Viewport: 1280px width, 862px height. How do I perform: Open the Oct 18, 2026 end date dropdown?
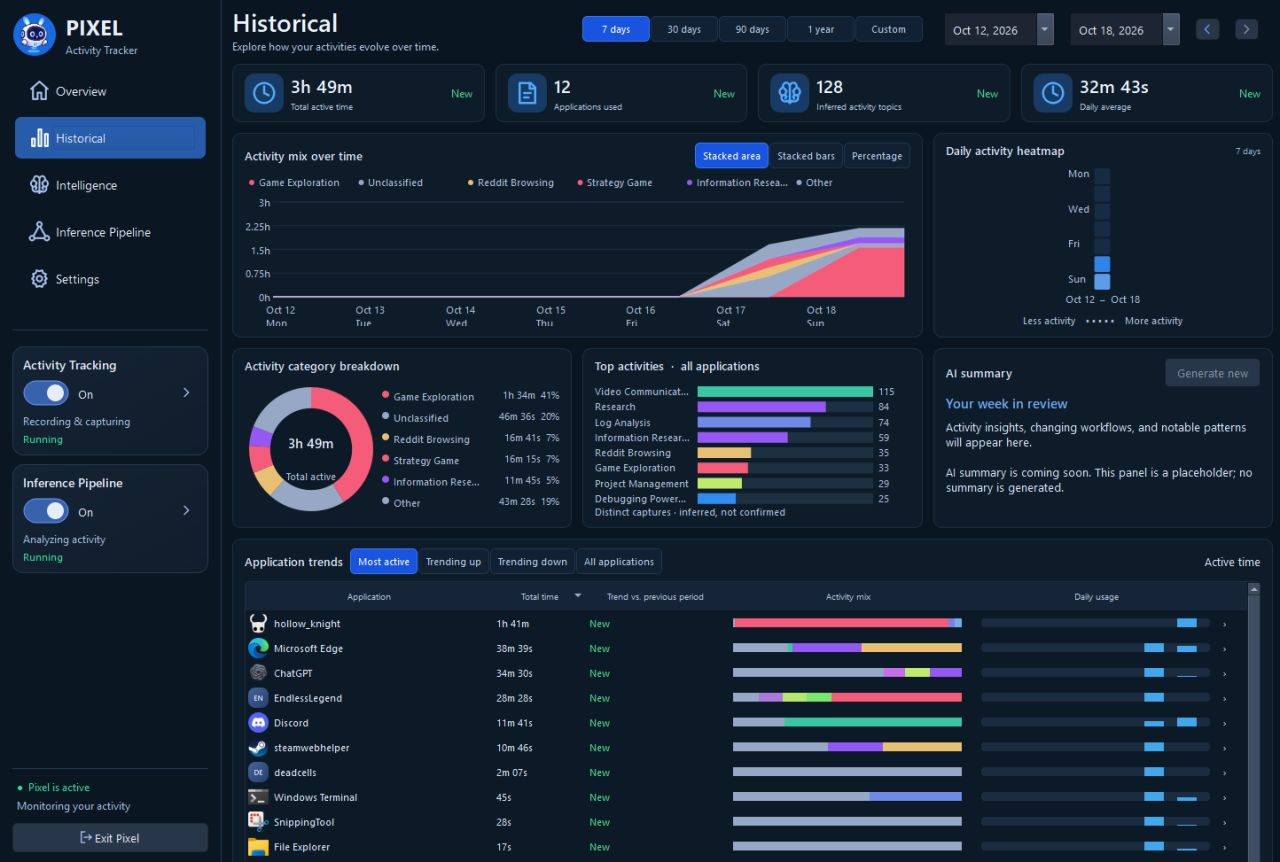[1171, 30]
